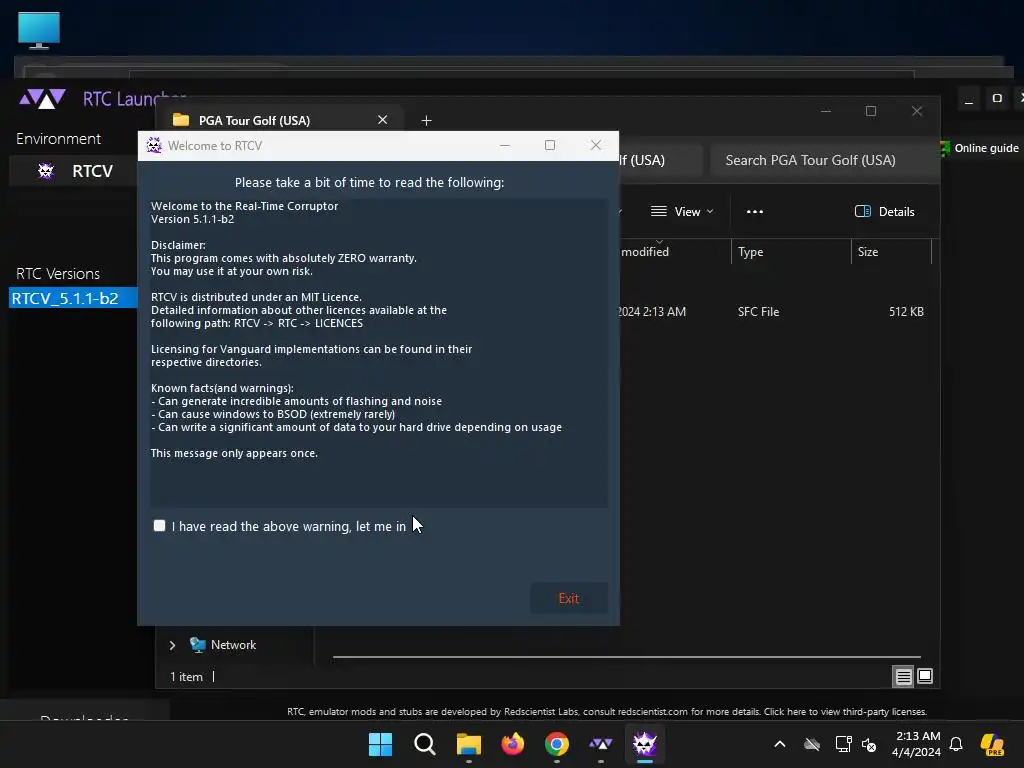Viewport: 1024px width, 768px height.
Task: Click the display tray icon
Action: [843, 744]
